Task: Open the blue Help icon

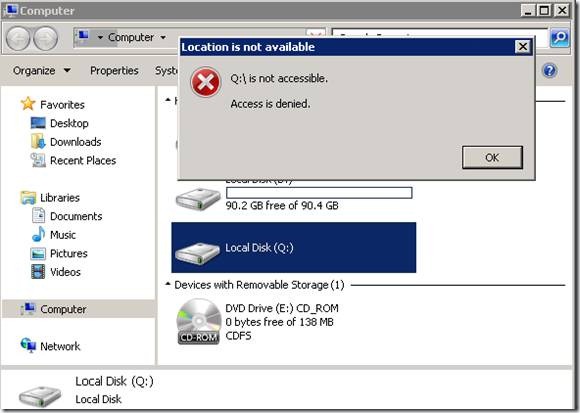Action: 549,70
